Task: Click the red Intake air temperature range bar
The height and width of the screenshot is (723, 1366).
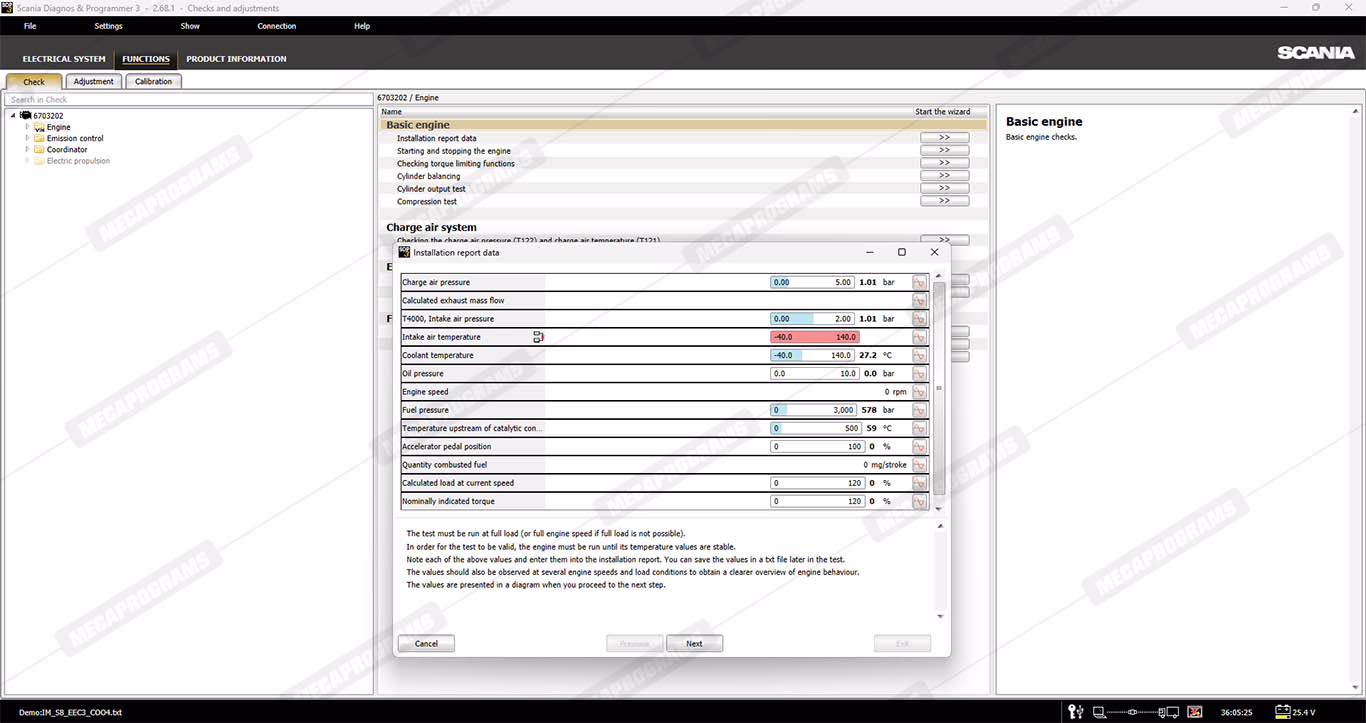Action: (x=814, y=337)
